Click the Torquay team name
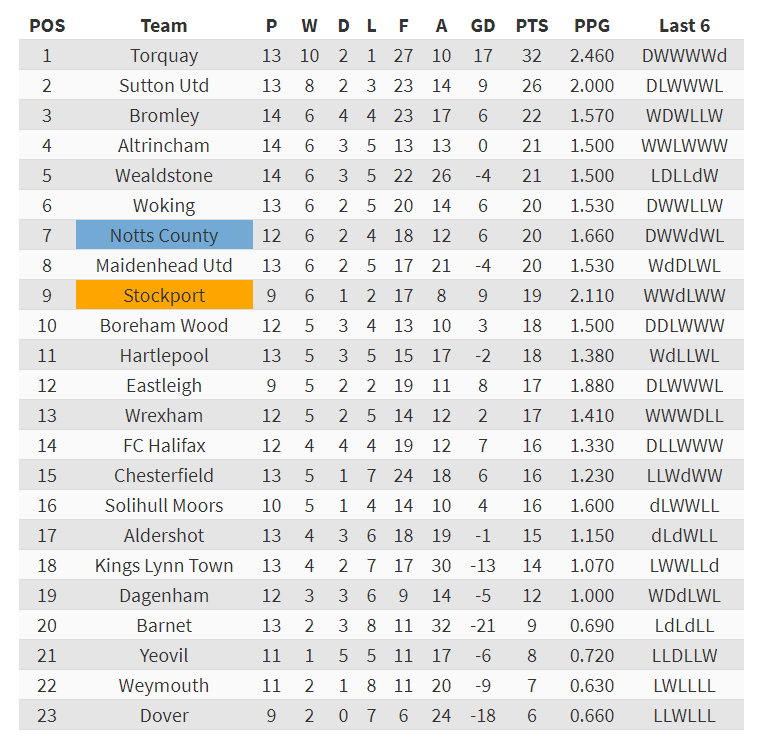Screen dimensions: 761x741 (x=164, y=56)
